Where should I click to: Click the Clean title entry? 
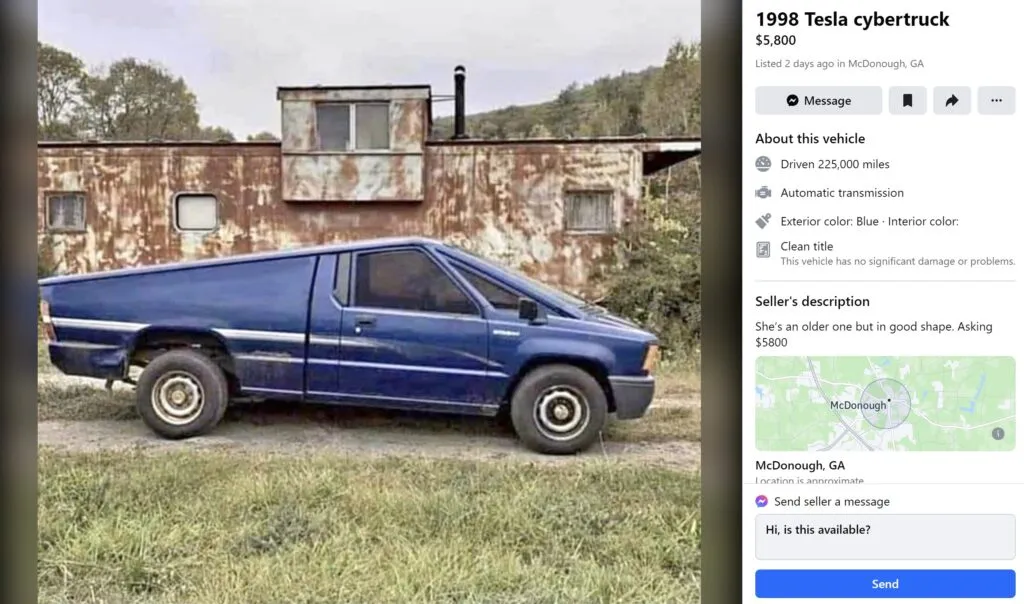click(x=885, y=253)
